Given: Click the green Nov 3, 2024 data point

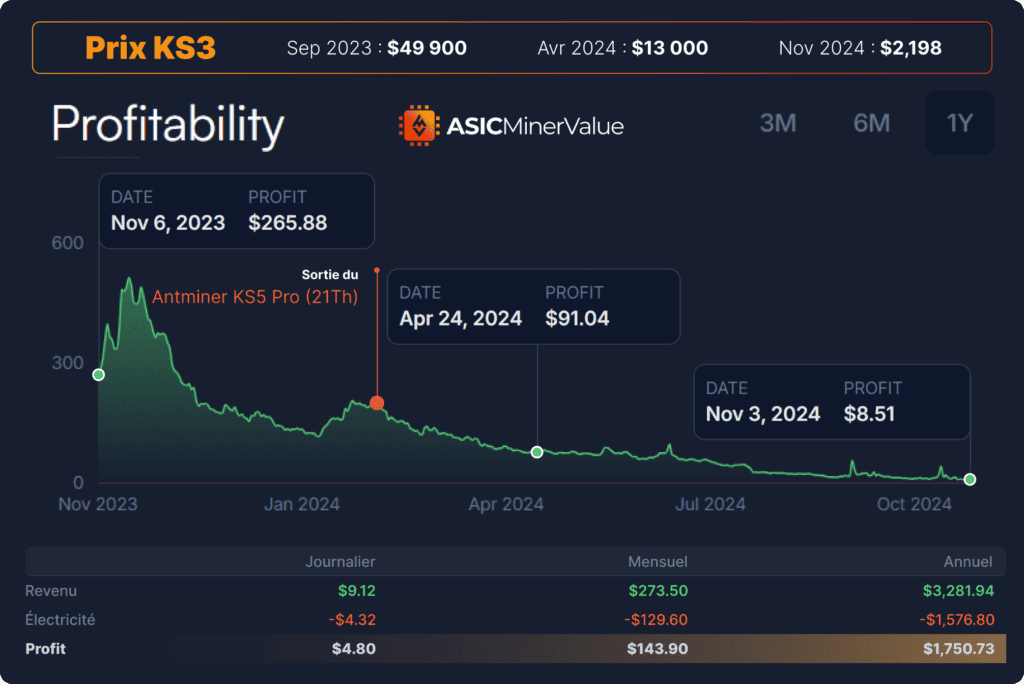Looking at the screenshot, I should (x=970, y=480).
